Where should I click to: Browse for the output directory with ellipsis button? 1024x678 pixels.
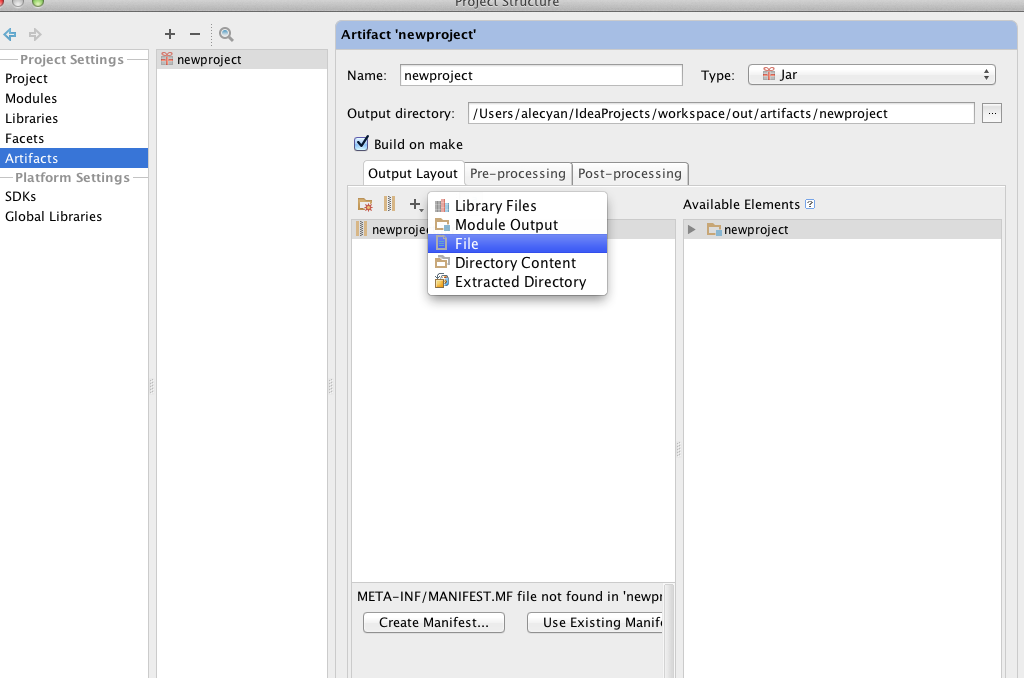991,113
